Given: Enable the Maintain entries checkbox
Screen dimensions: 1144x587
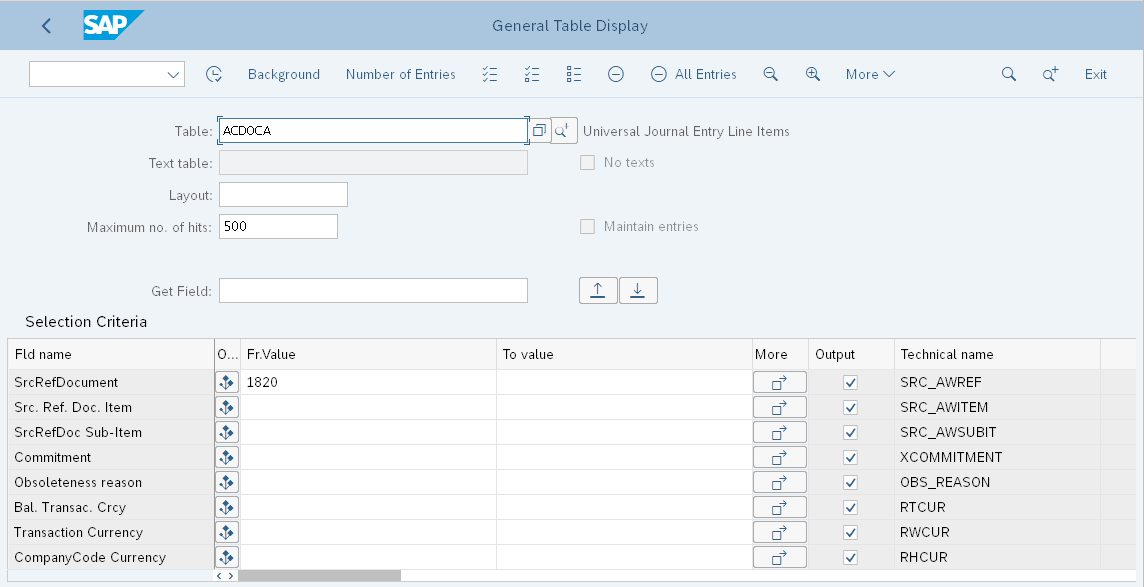Looking at the screenshot, I should (587, 226).
